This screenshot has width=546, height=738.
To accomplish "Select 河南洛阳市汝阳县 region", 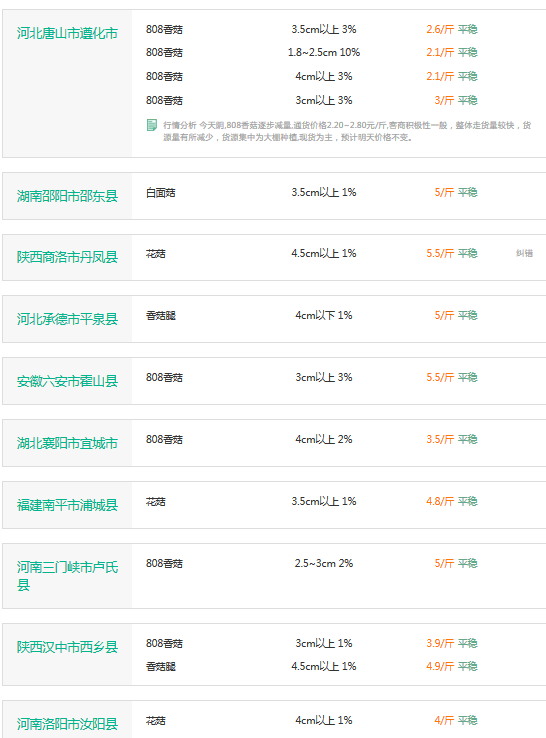I will (67, 724).
